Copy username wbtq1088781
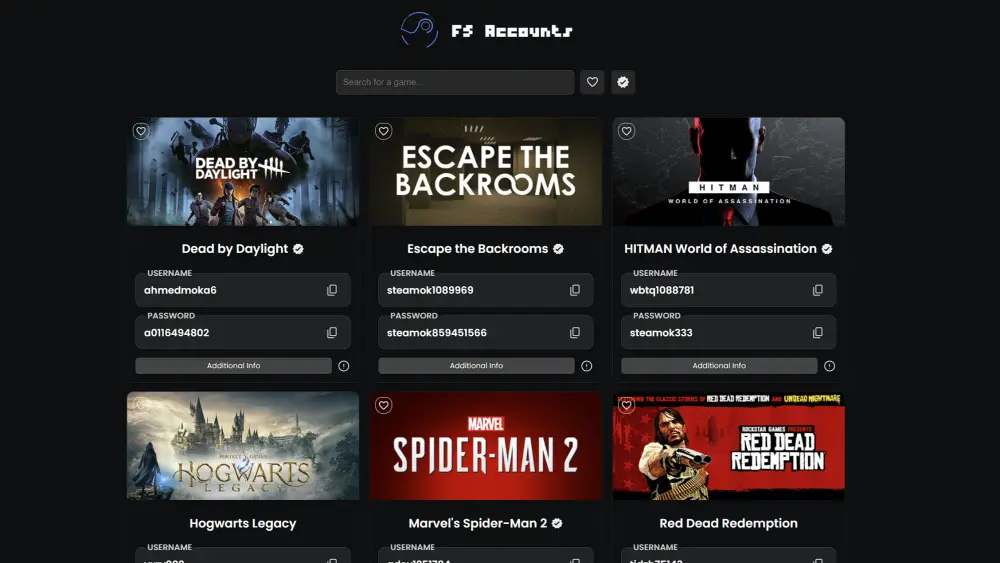Viewport: 1000px width, 563px height. click(818, 290)
